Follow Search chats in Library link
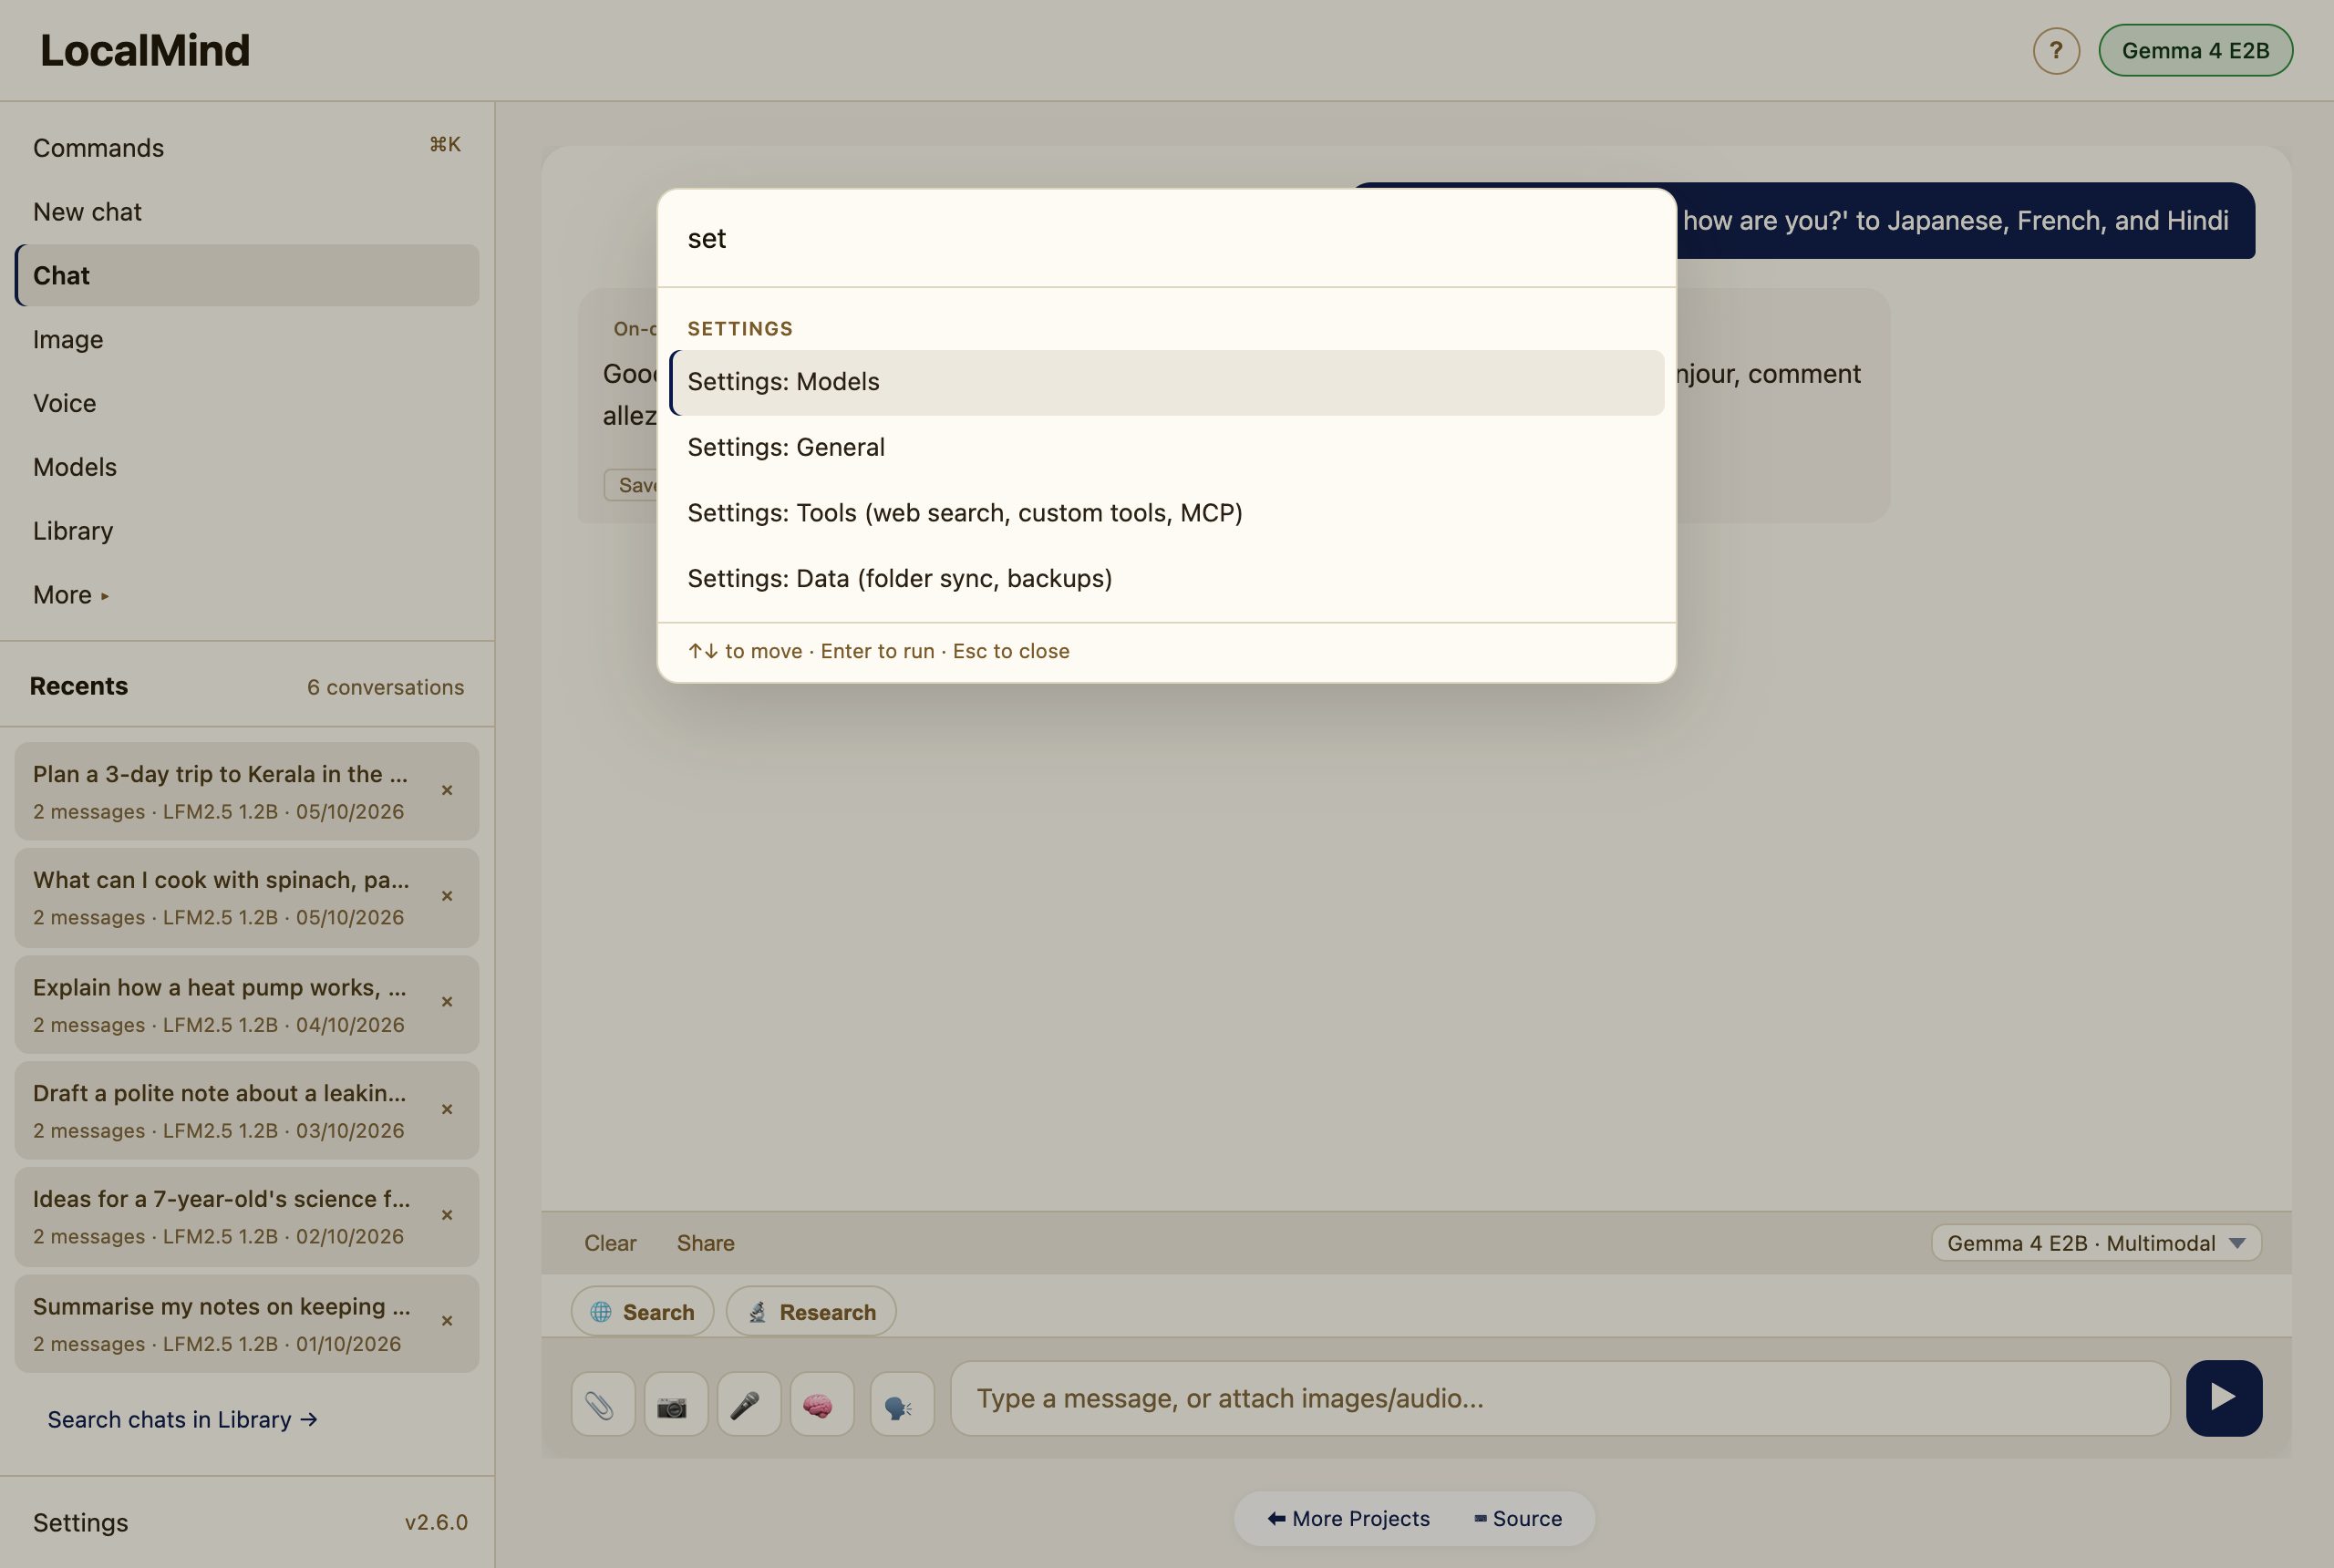Viewport: 2334px width, 1568px height. tap(182, 1420)
